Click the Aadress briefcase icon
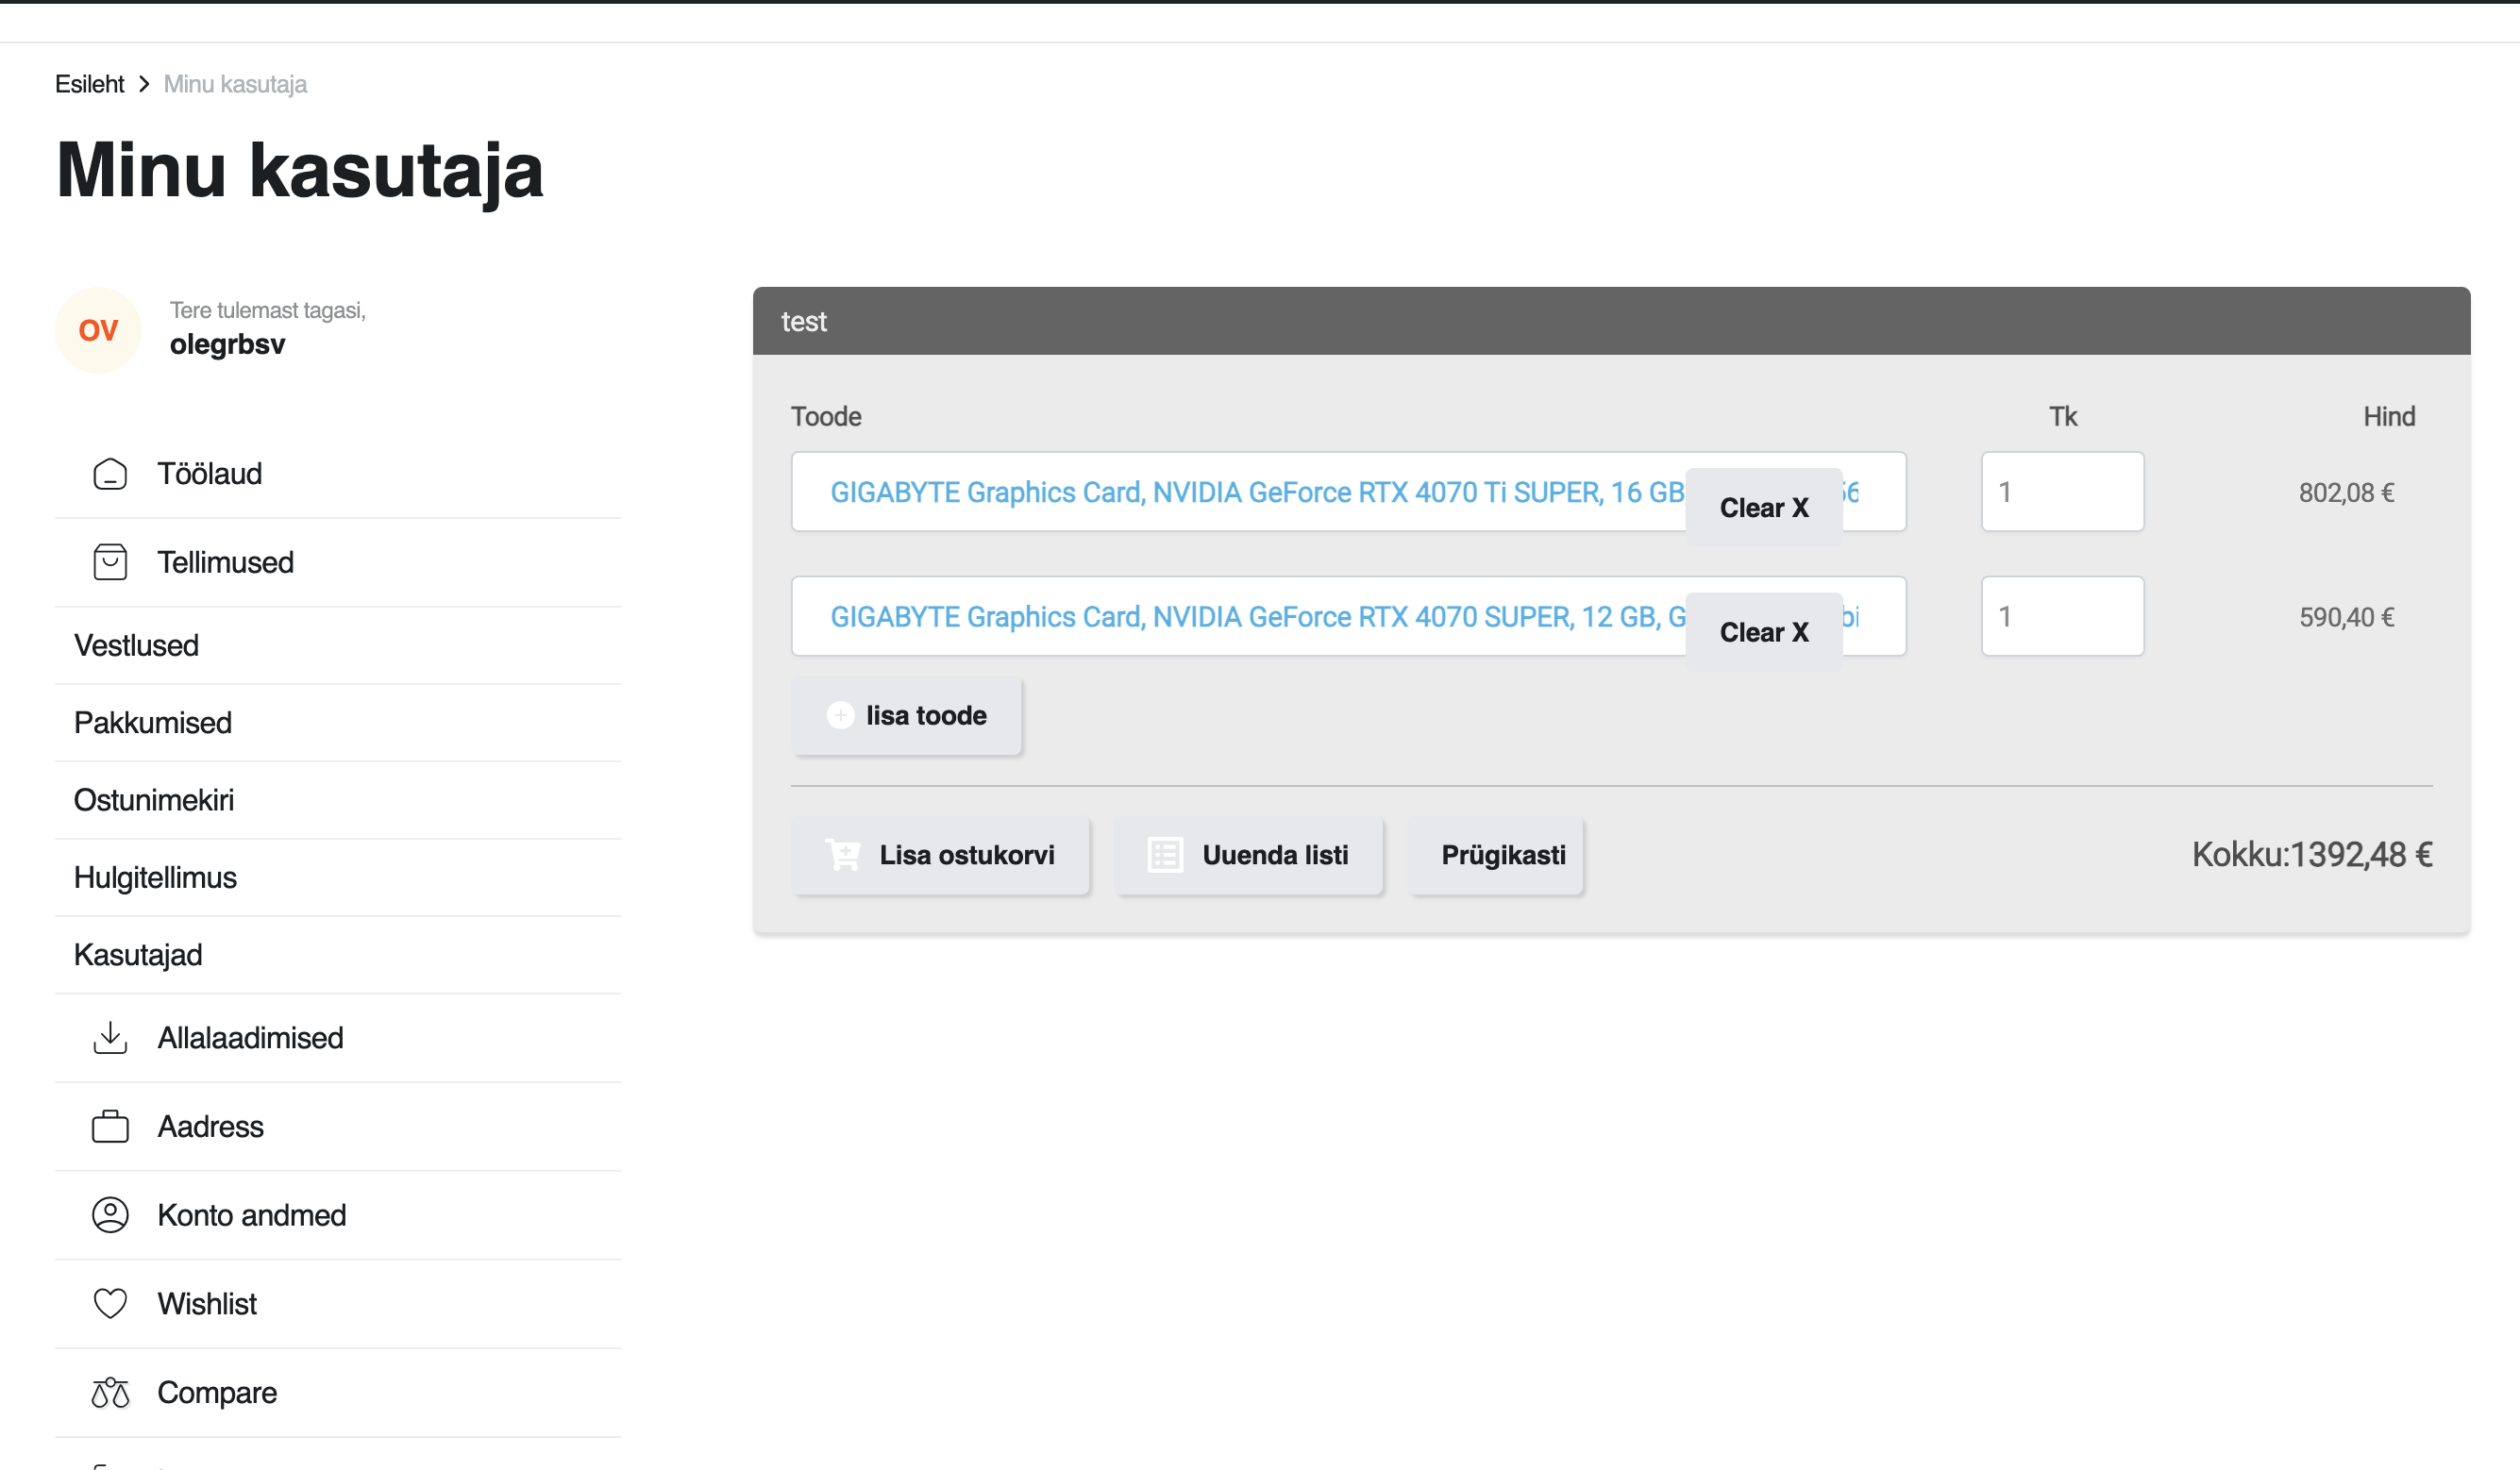The width and height of the screenshot is (2520, 1470). [110, 1126]
